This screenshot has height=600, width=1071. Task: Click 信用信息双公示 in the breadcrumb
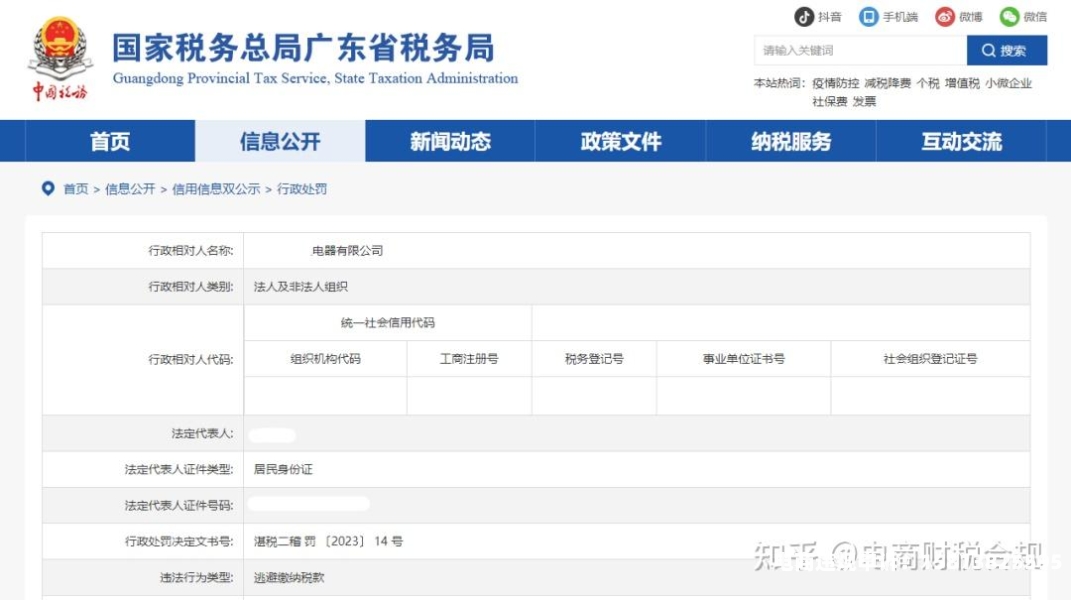[216, 189]
